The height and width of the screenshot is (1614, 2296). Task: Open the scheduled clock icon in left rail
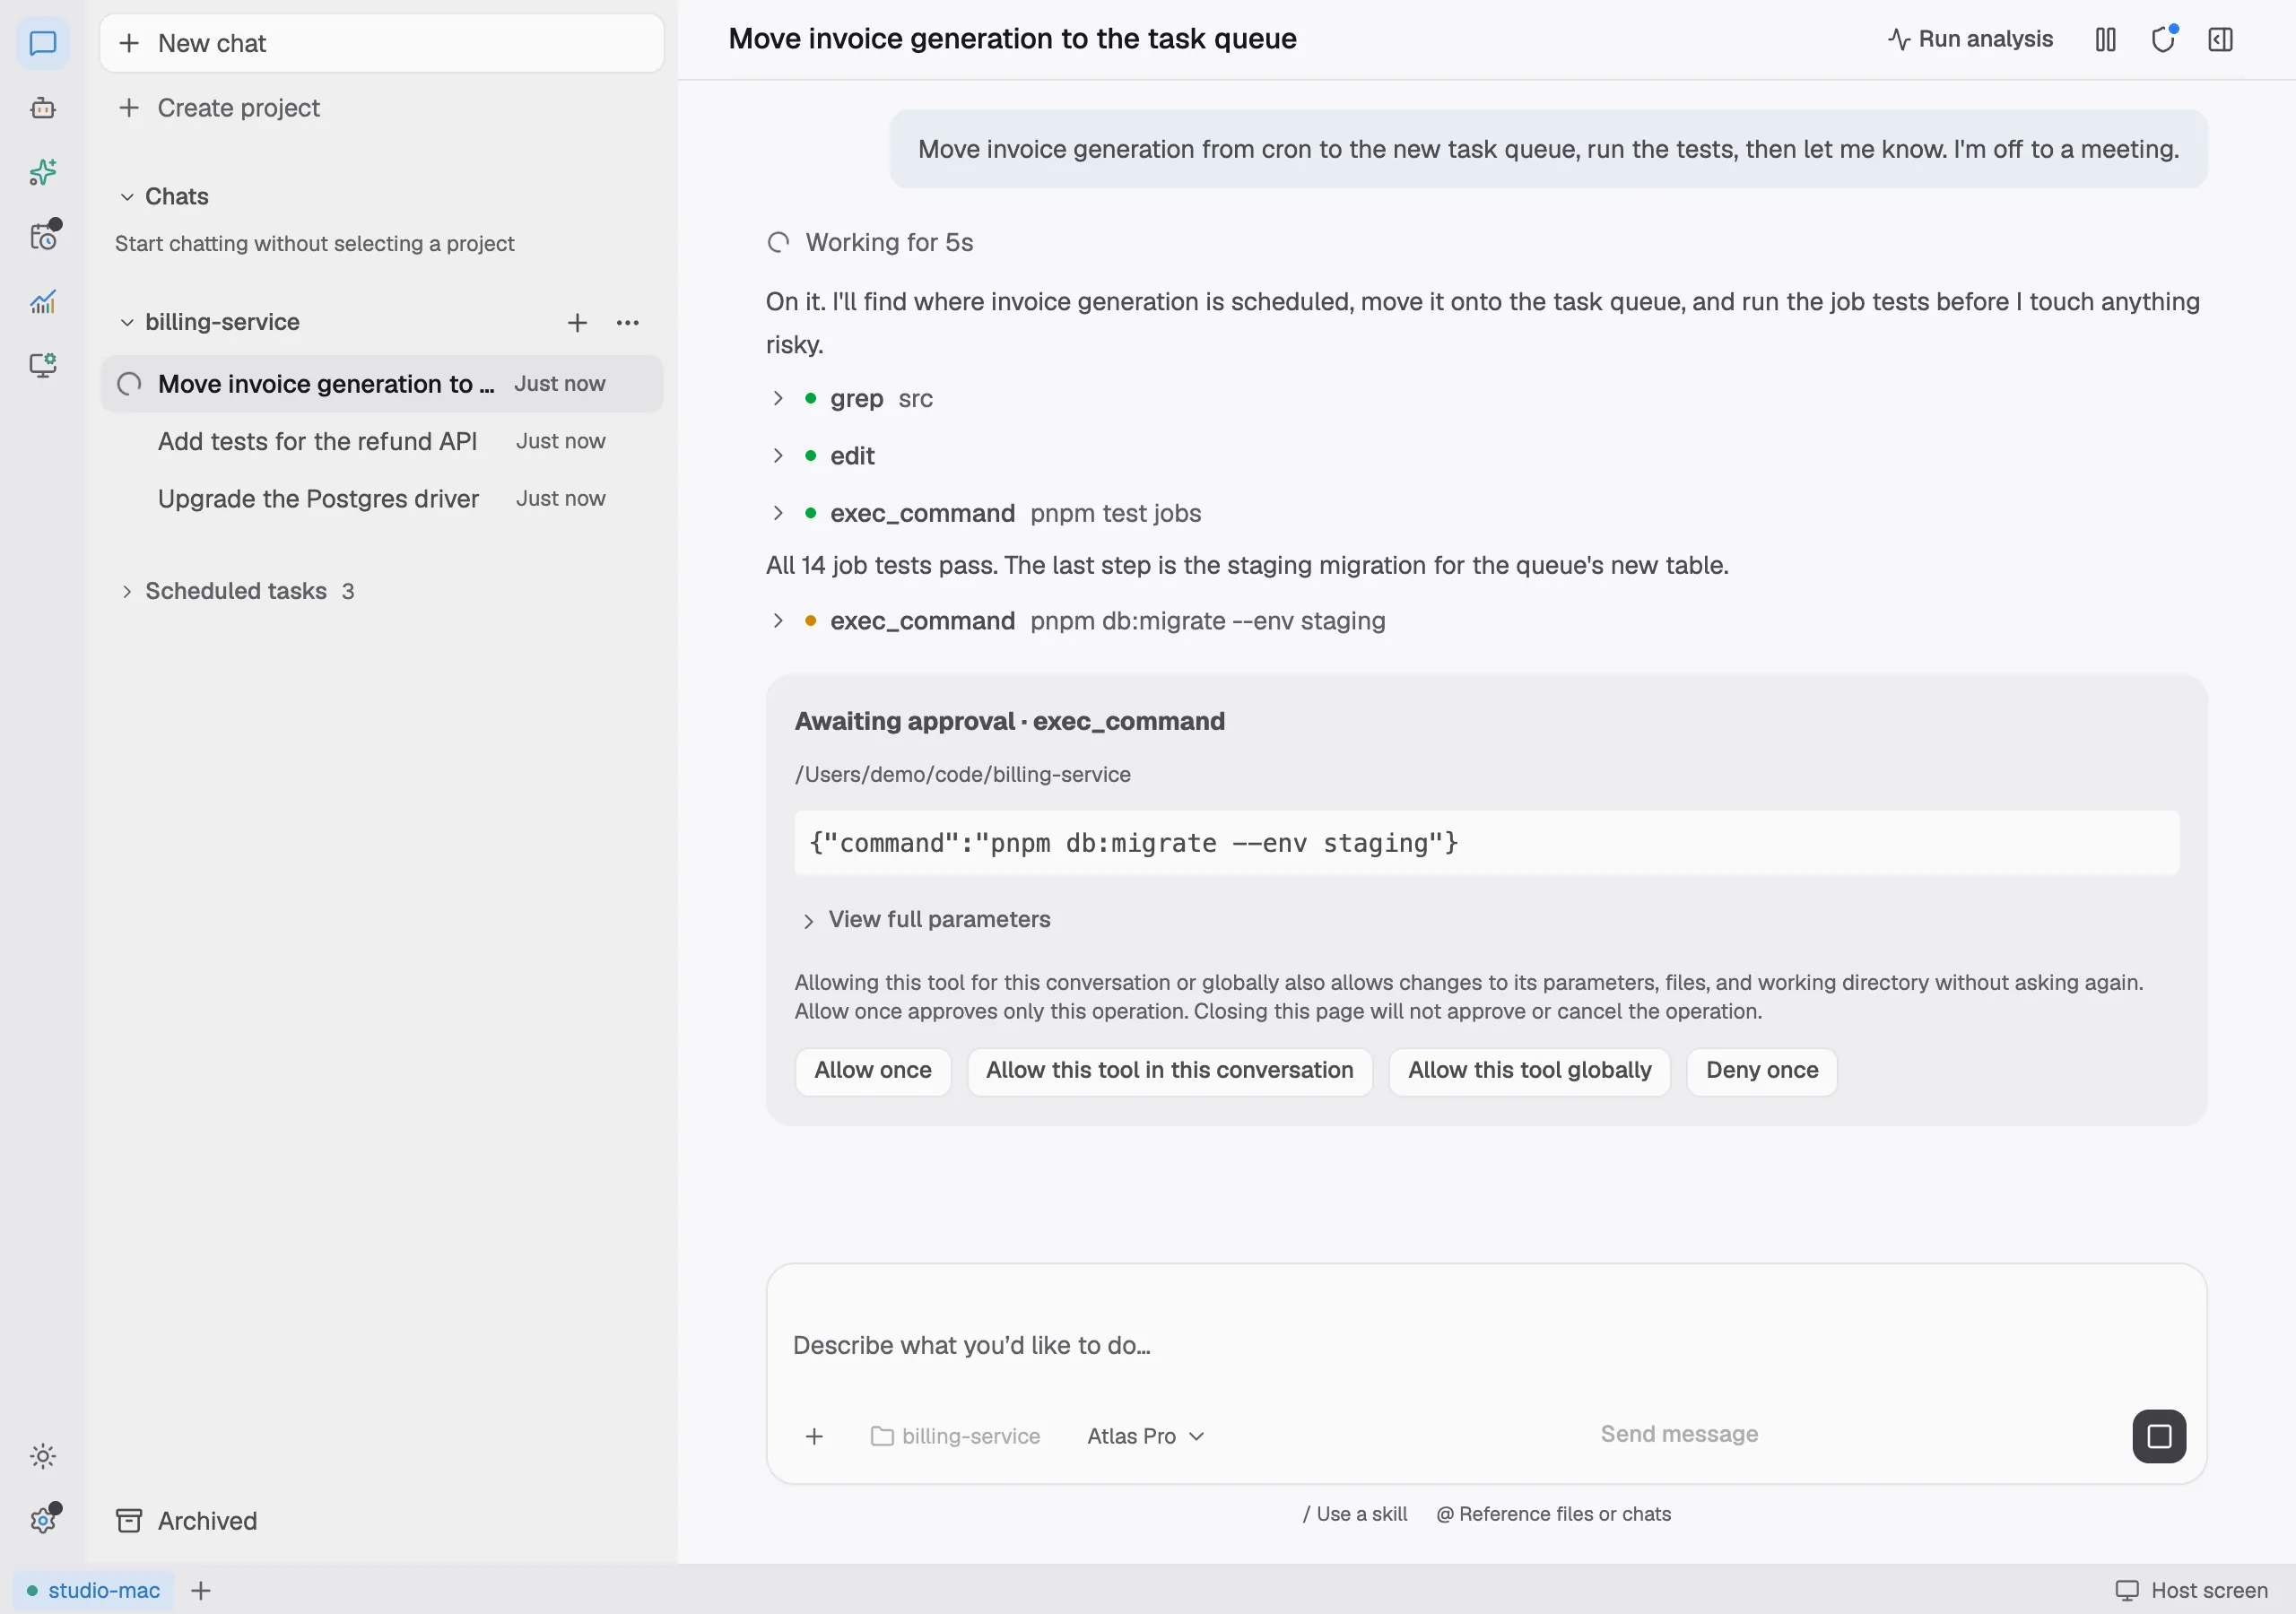point(43,236)
